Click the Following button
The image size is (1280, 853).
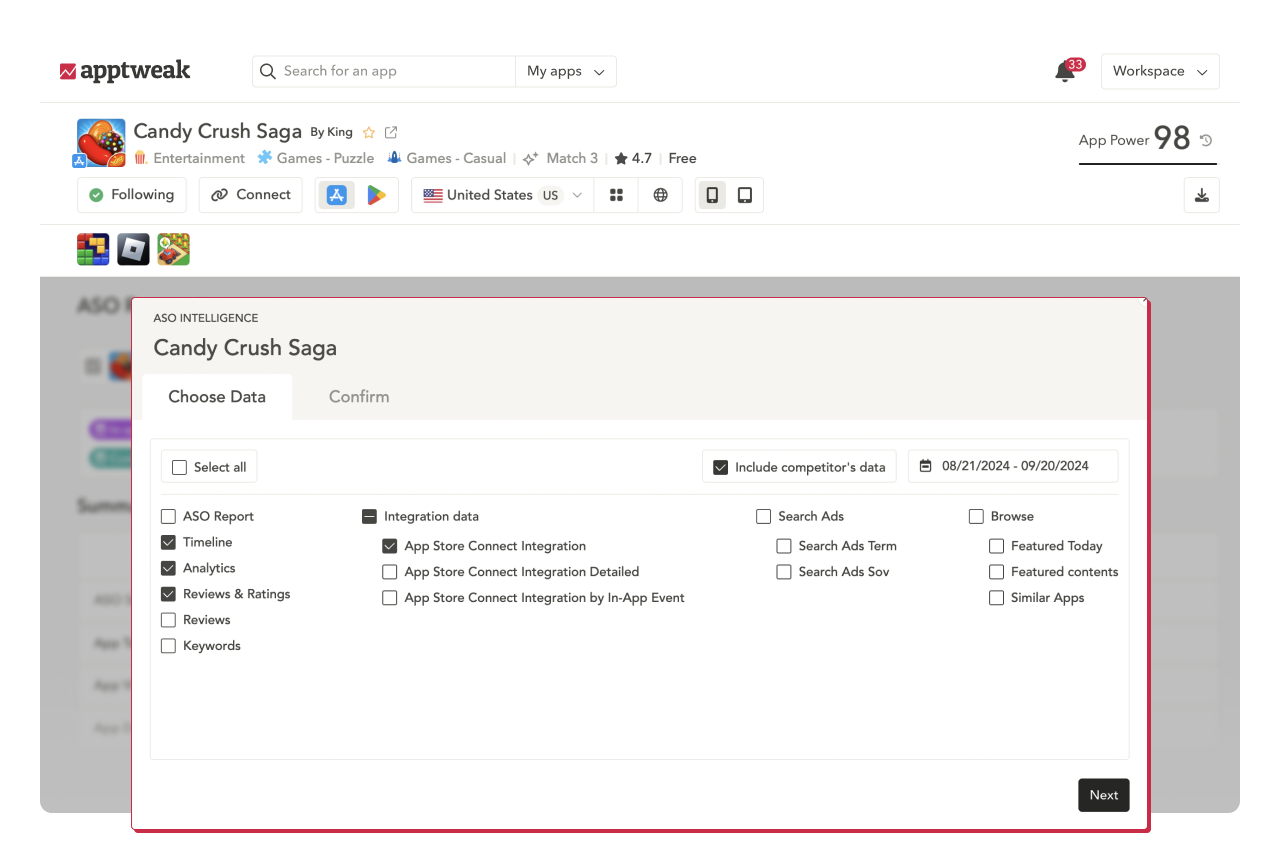tap(131, 195)
